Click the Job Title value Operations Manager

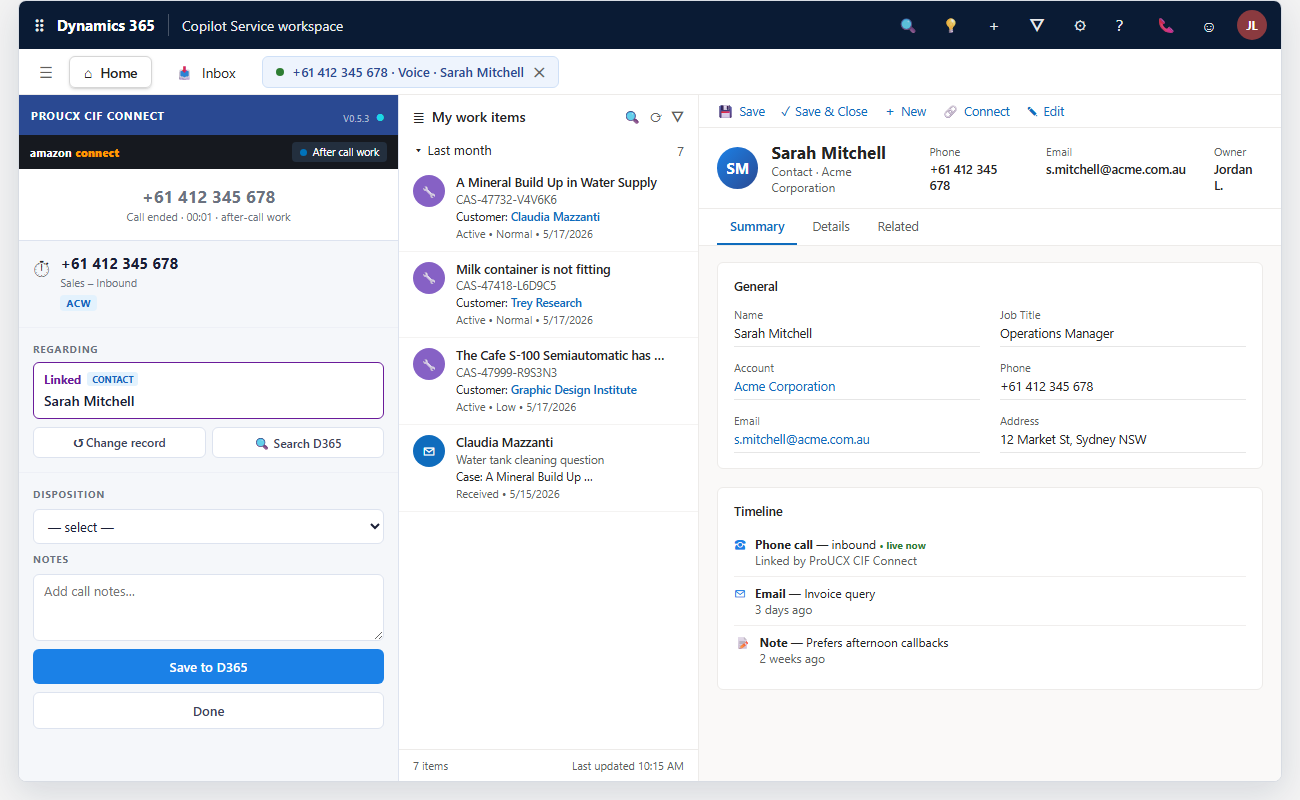[x=1057, y=334]
